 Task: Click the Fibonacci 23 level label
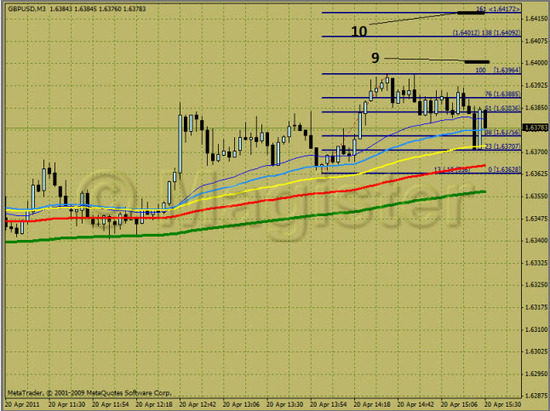(503, 147)
